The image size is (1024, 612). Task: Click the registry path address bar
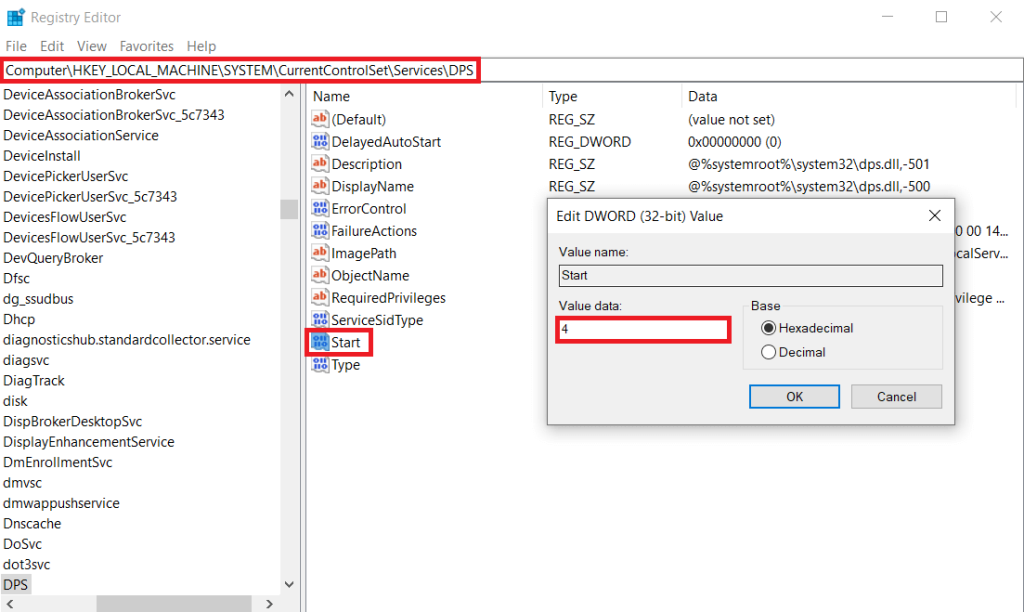pyautogui.click(x=512, y=71)
